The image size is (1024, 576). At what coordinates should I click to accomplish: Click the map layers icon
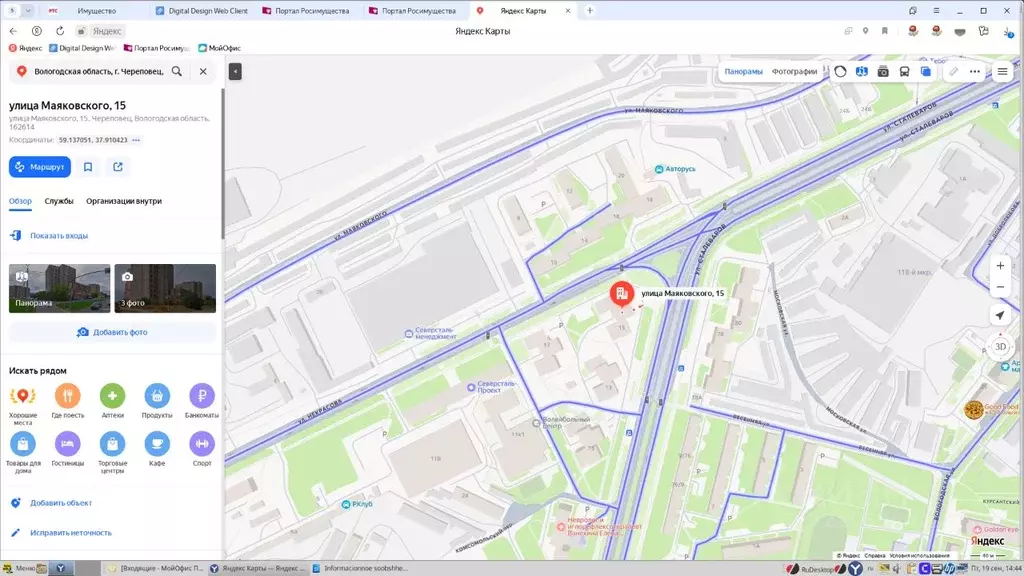[926, 72]
